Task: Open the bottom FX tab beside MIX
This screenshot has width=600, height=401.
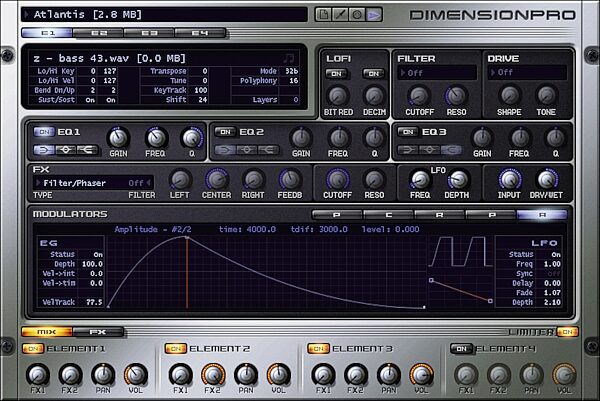Action: tap(98, 332)
